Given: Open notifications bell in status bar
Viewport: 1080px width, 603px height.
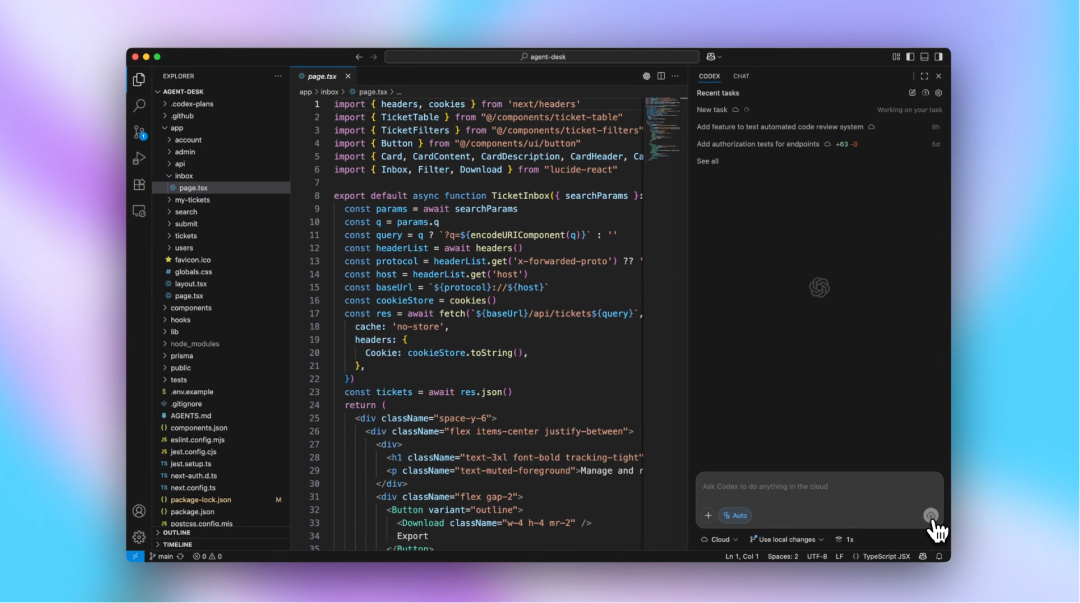Looking at the screenshot, I should point(939,556).
